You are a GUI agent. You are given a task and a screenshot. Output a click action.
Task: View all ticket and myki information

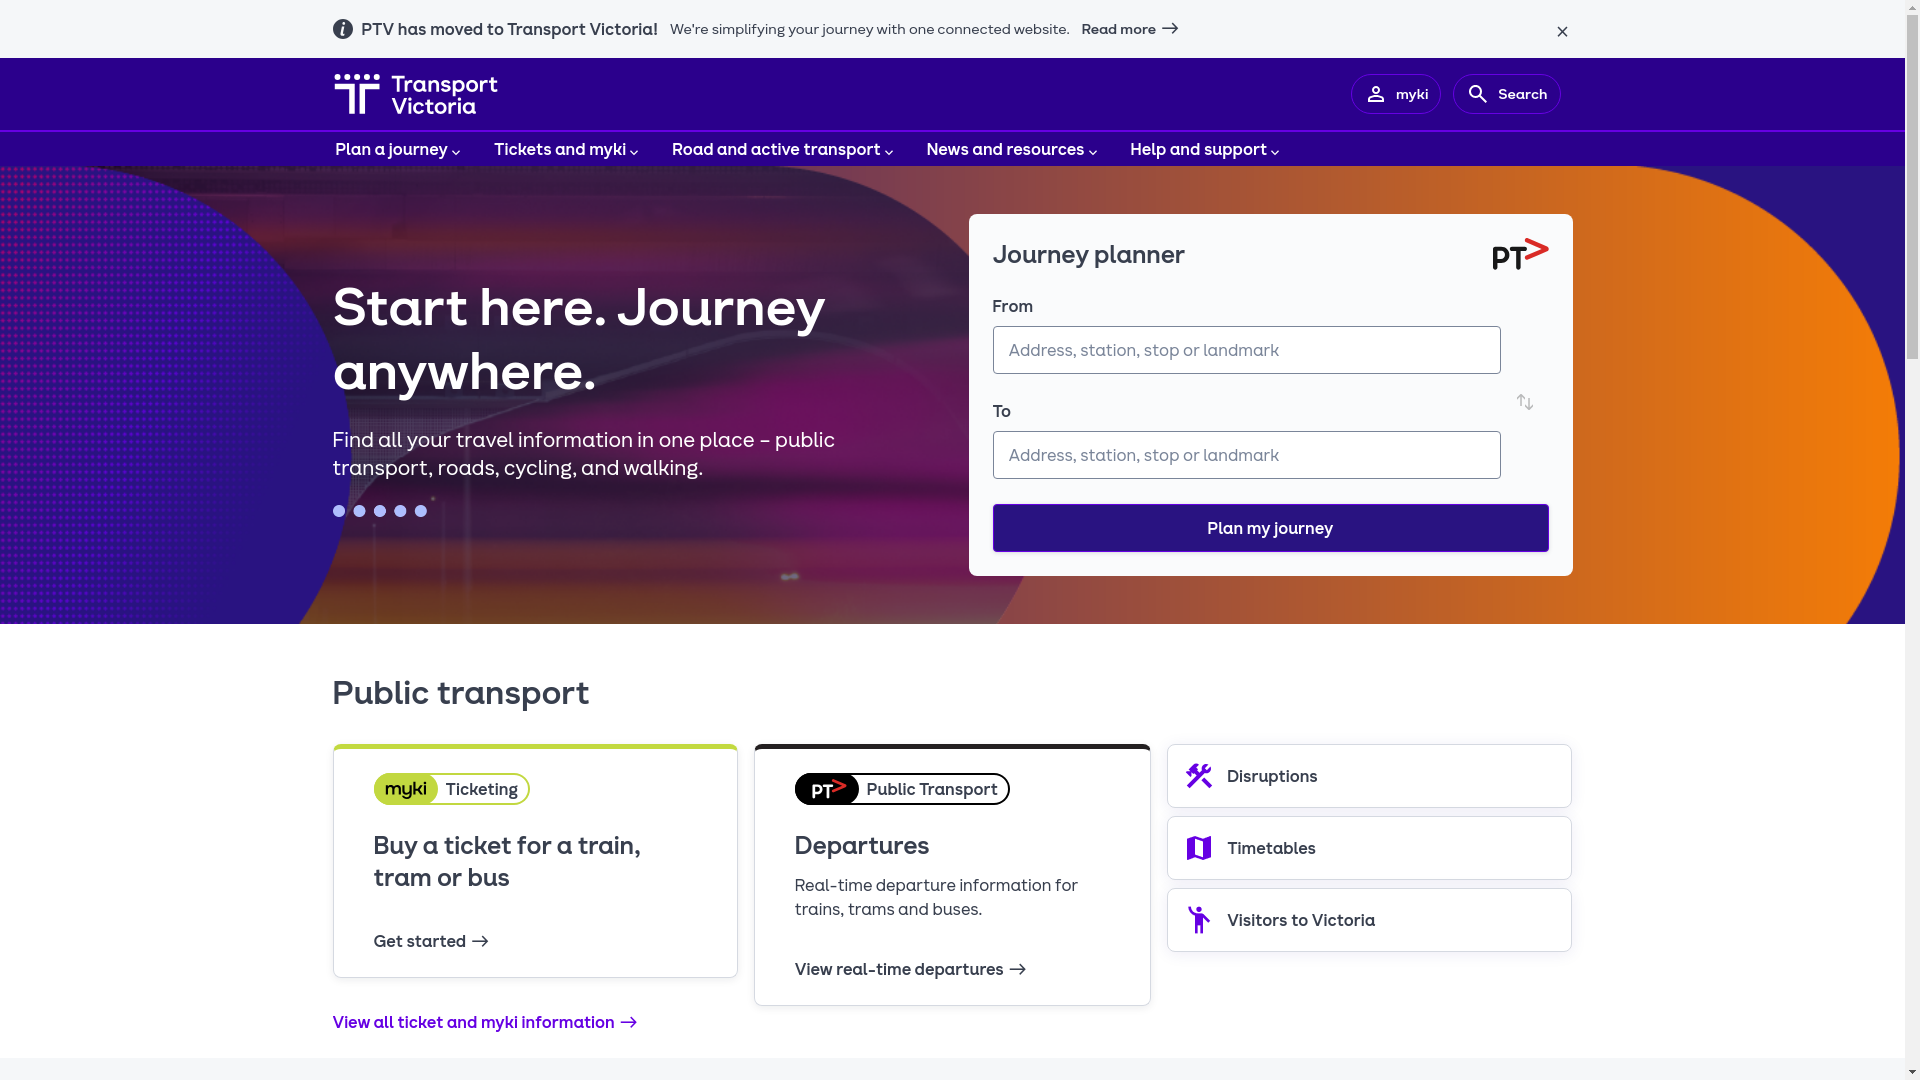[x=485, y=1022]
